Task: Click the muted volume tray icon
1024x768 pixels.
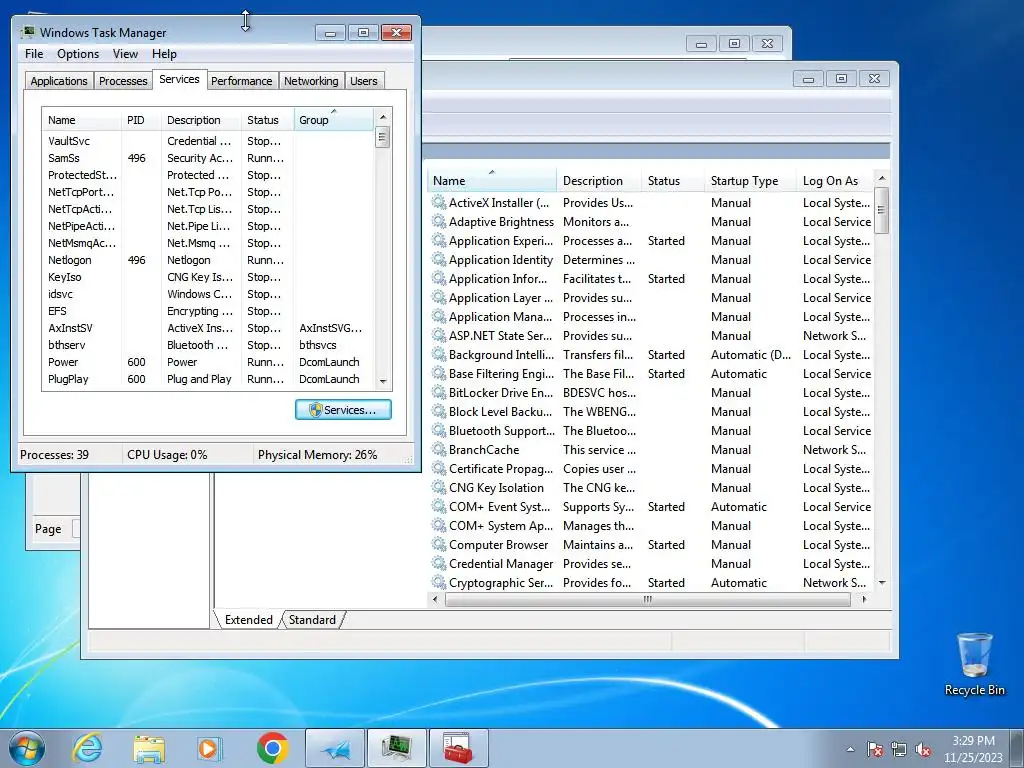Action: [x=923, y=749]
